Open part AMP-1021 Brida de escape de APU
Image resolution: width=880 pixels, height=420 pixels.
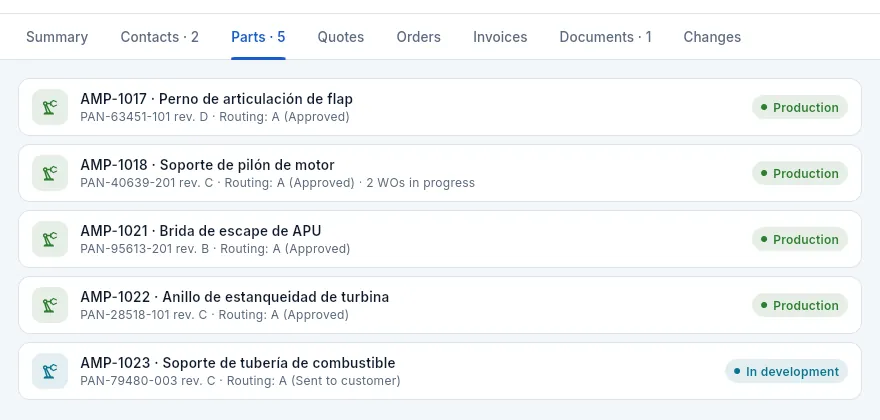click(440, 239)
